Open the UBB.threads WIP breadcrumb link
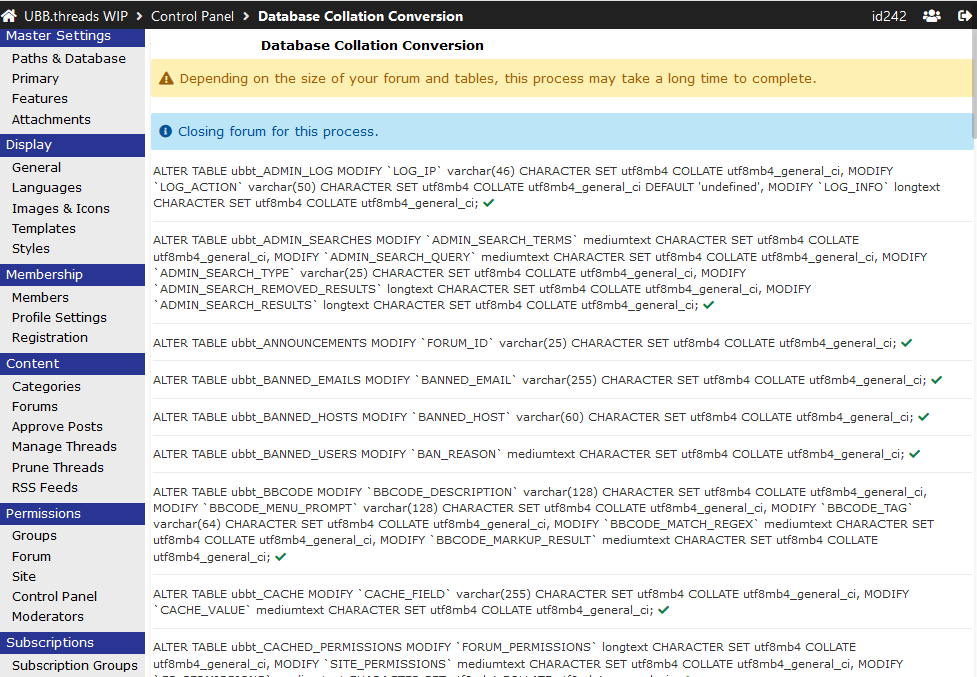This screenshot has height=677, width=977. pos(76,16)
